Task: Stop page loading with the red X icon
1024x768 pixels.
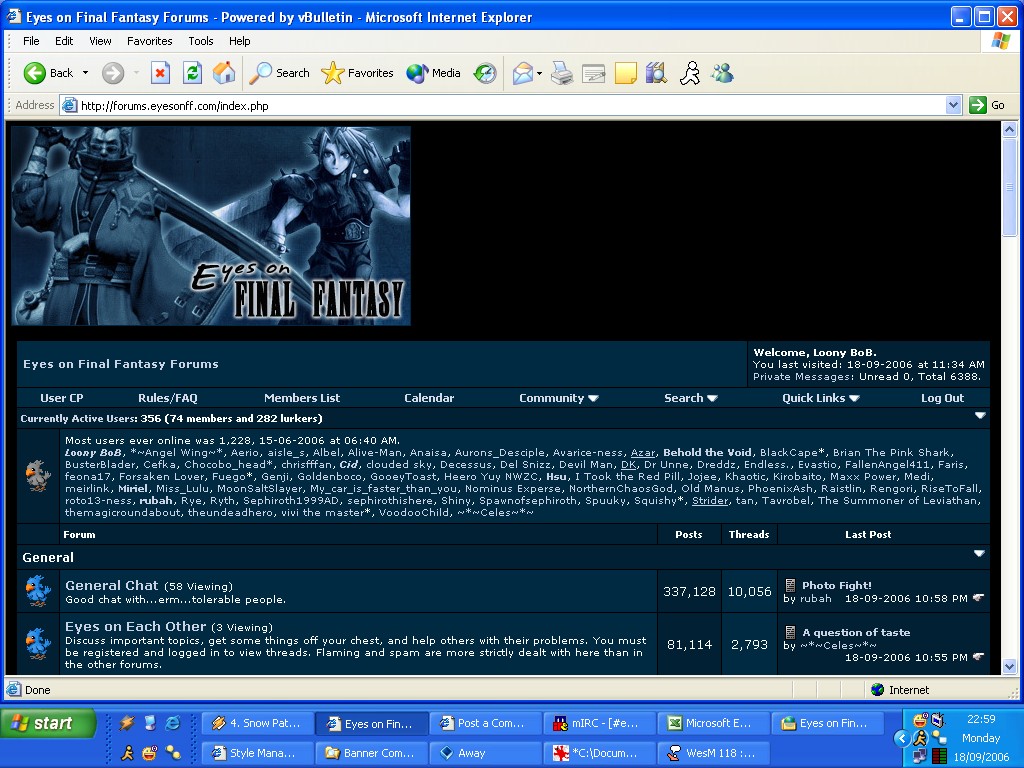Action: (x=160, y=73)
